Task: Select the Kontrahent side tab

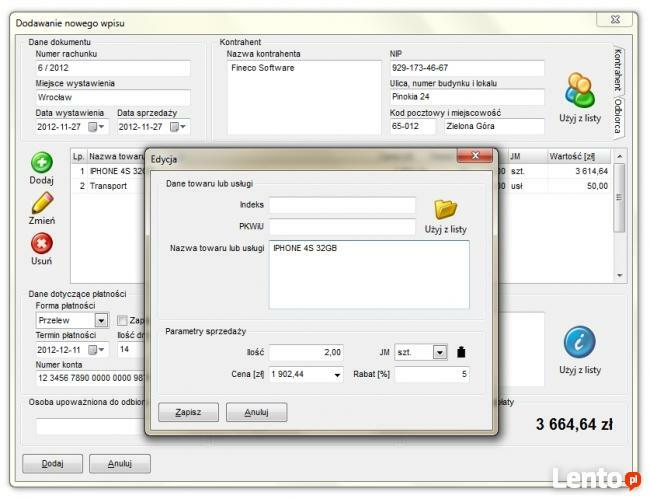Action: (618, 68)
